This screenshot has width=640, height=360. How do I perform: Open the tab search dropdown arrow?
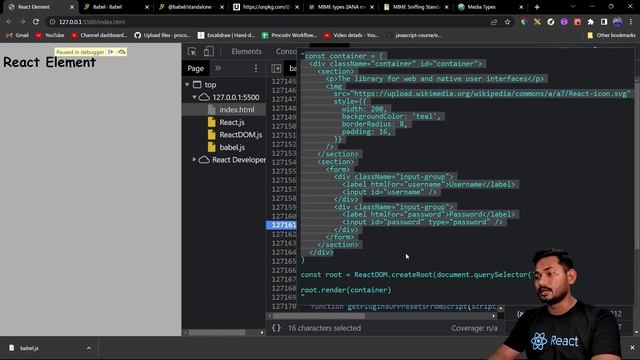click(x=573, y=7)
